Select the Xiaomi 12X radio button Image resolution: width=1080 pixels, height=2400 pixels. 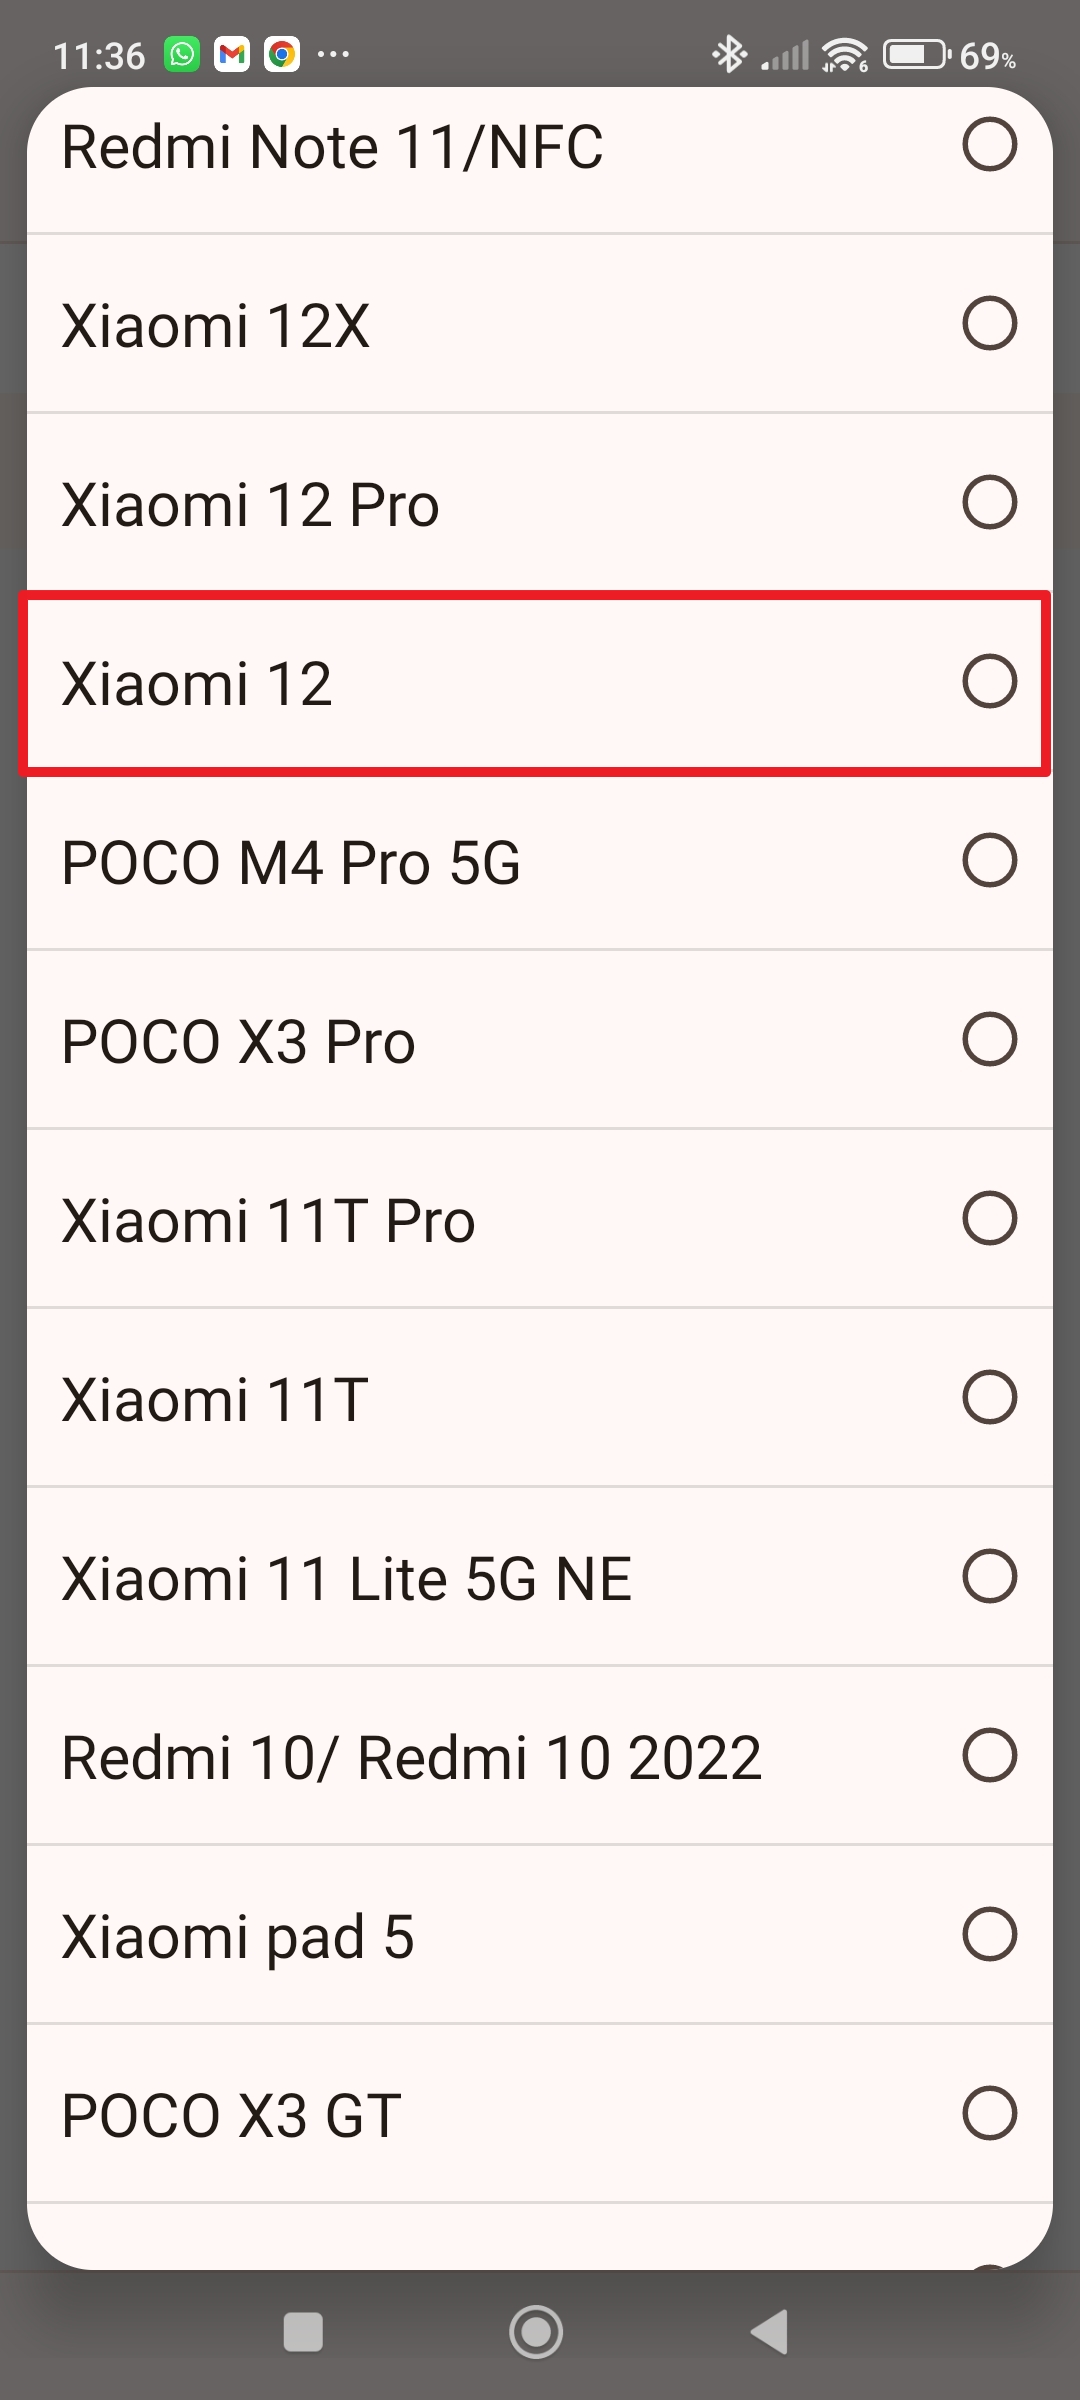989,324
